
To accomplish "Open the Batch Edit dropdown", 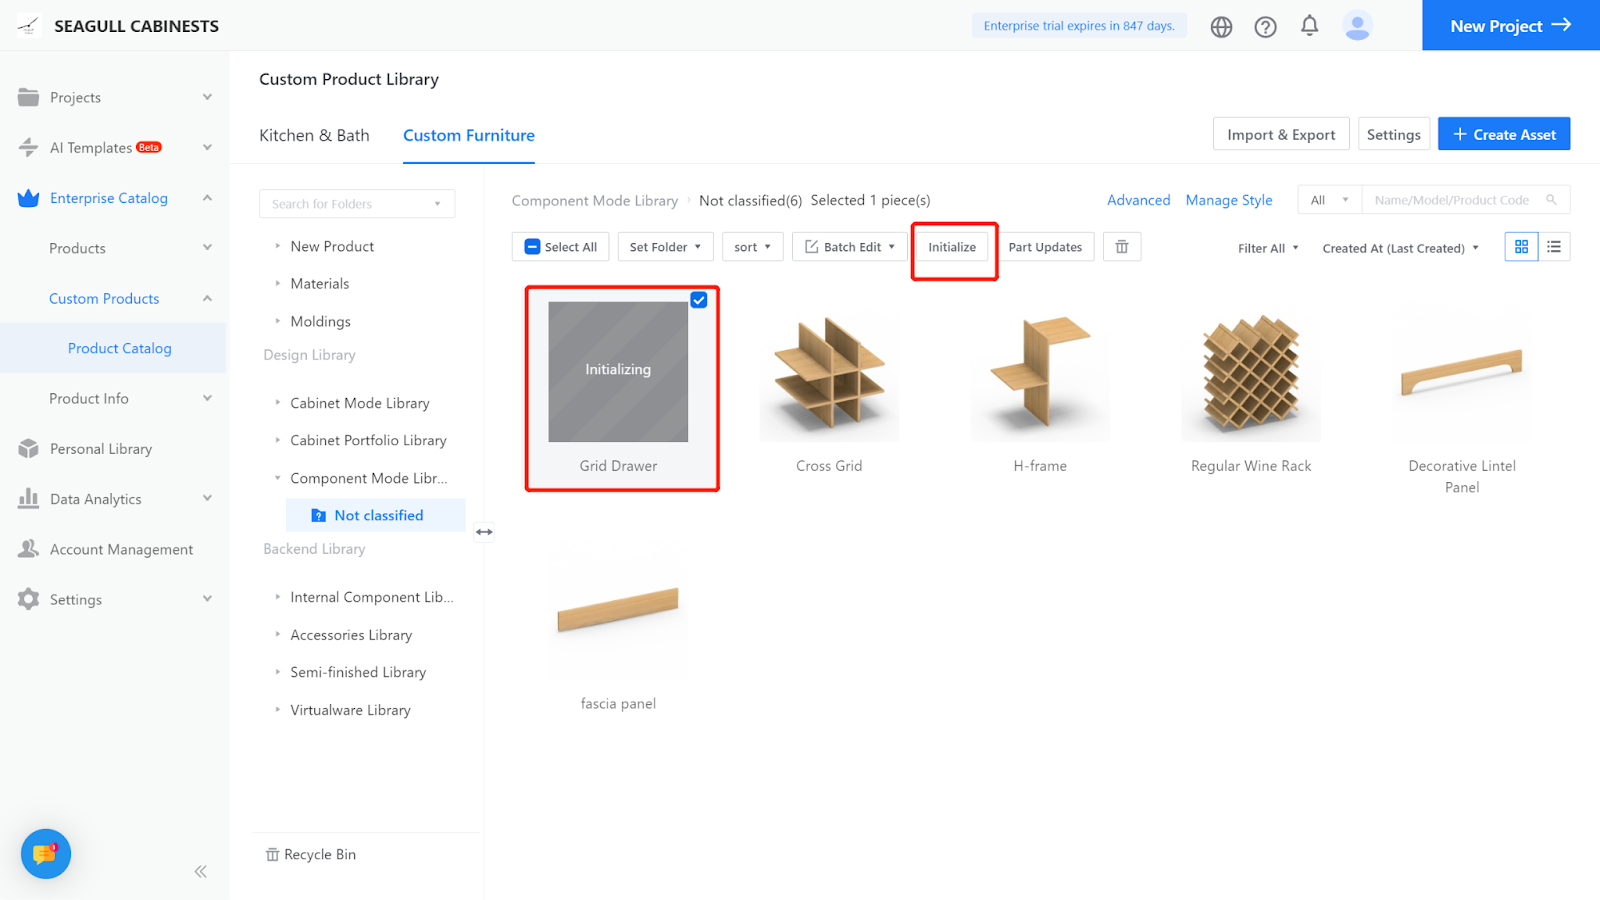I will click(x=850, y=247).
